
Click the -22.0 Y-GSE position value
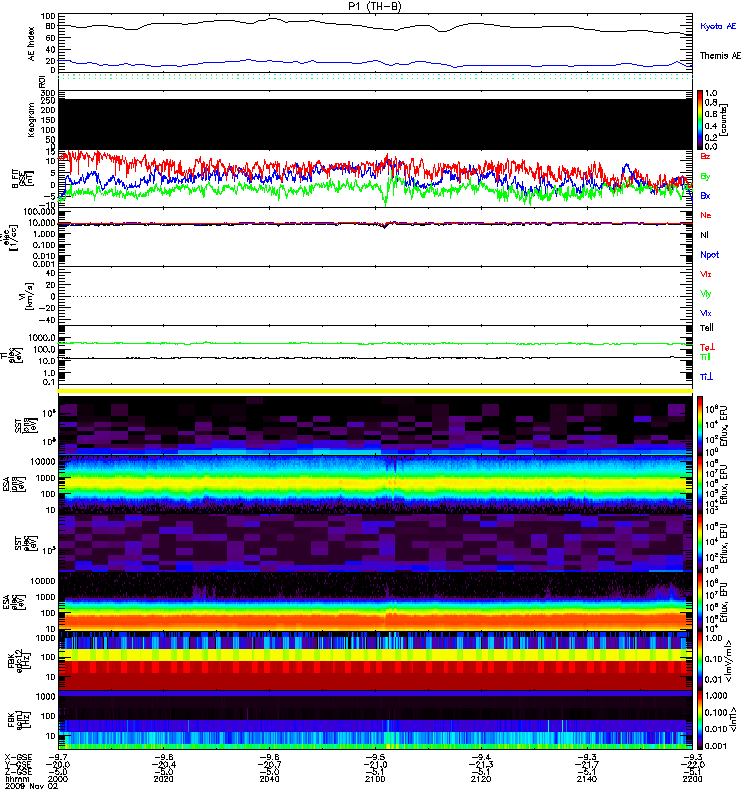click(x=692, y=765)
